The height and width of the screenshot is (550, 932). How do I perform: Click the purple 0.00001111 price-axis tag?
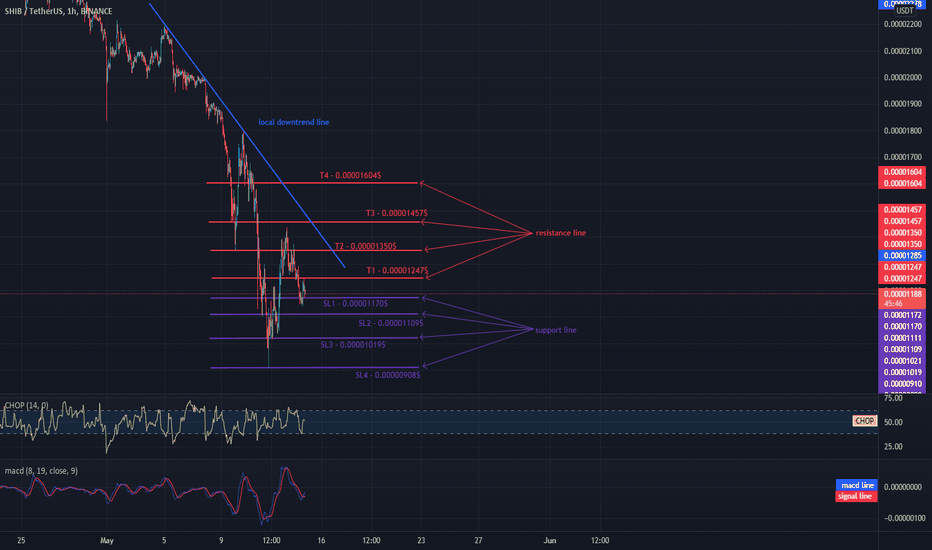(902, 338)
